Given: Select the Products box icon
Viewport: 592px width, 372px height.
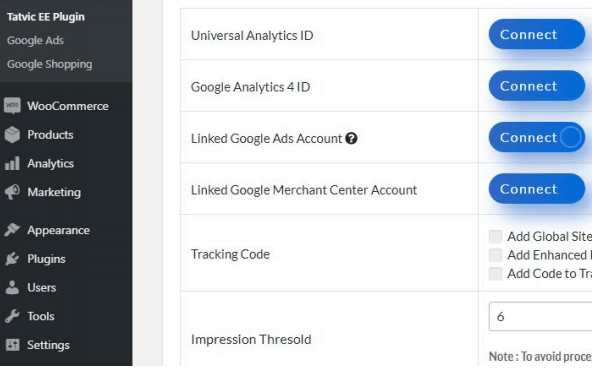Looking at the screenshot, I should [12, 135].
